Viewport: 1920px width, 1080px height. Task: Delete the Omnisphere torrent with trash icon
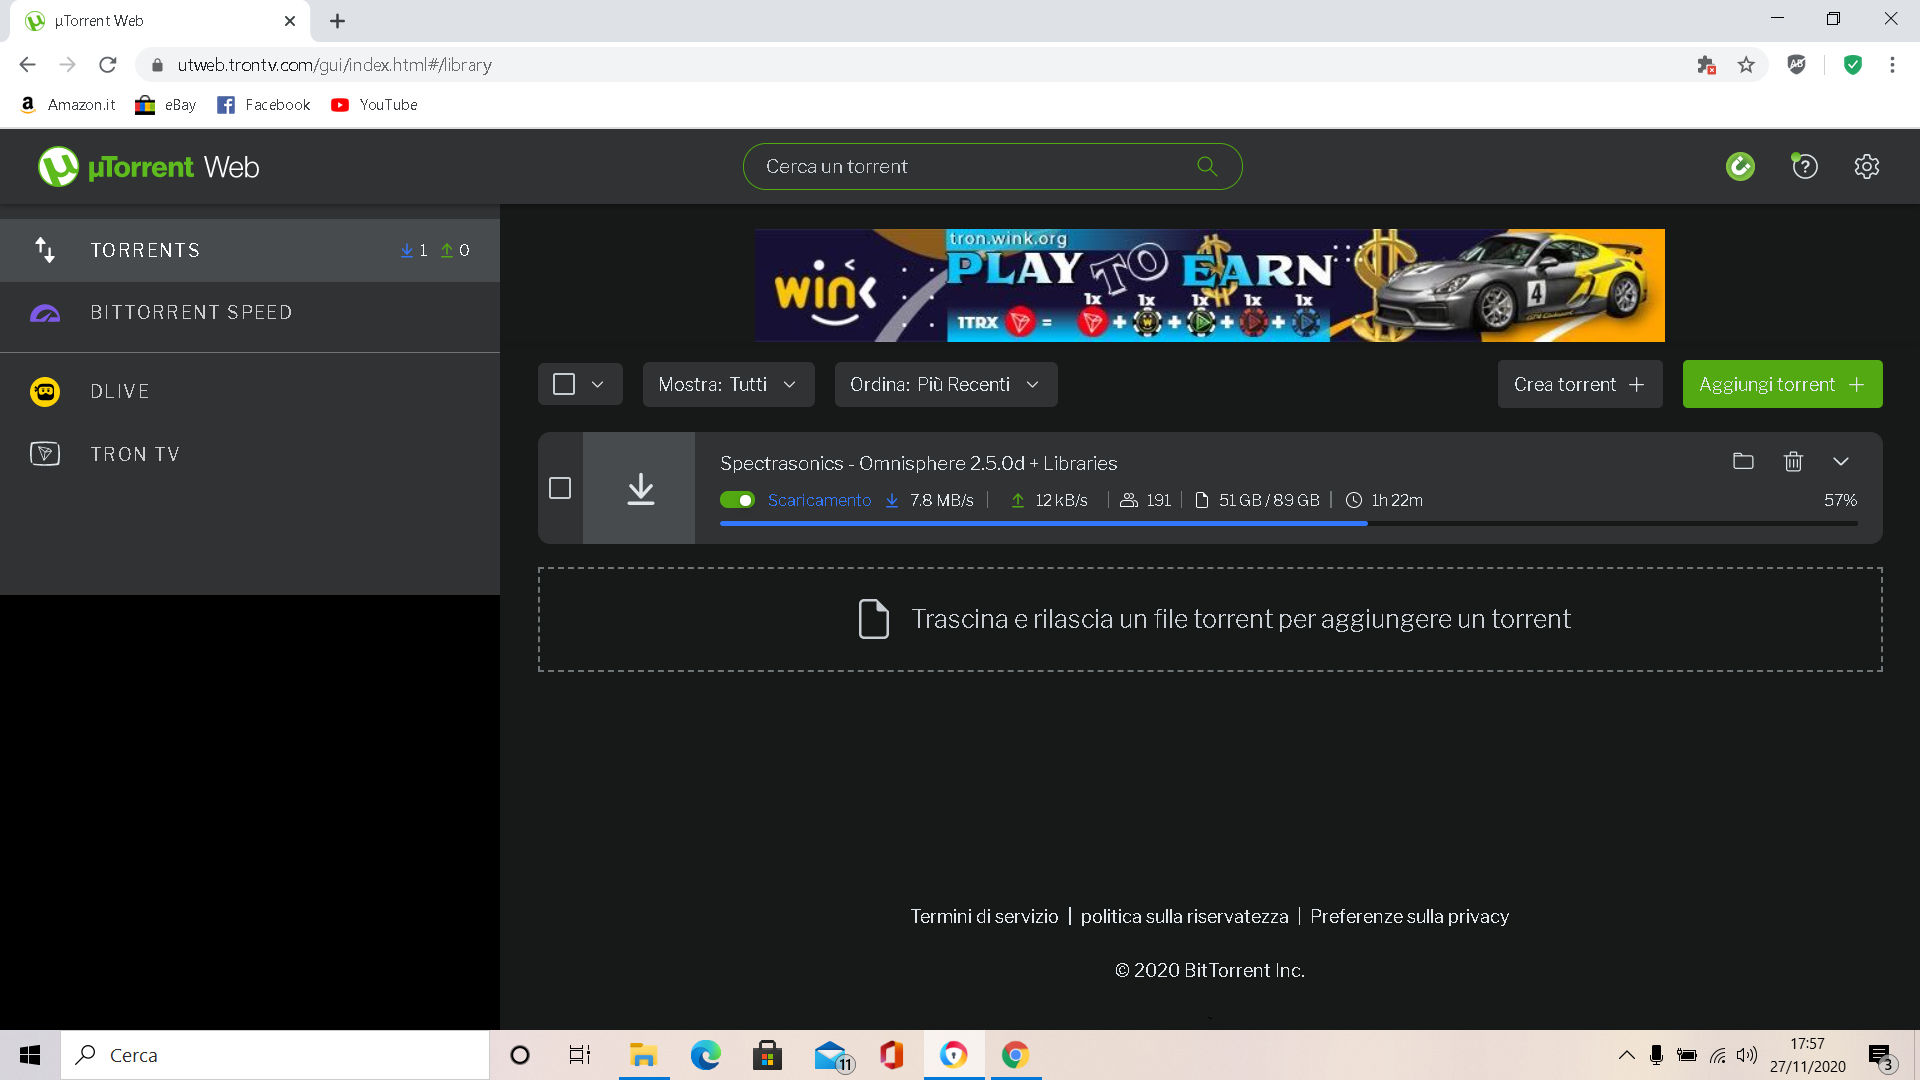coord(1793,461)
